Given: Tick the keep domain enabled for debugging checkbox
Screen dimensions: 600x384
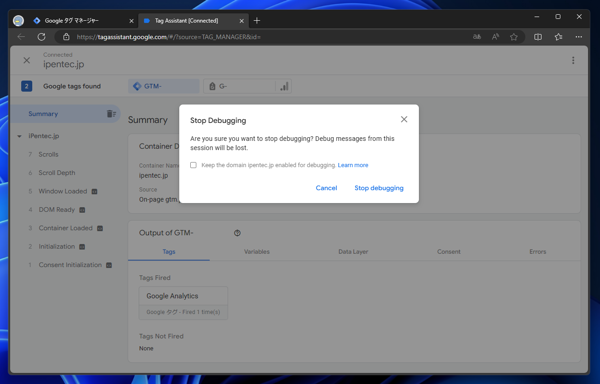Looking at the screenshot, I should 193,165.
